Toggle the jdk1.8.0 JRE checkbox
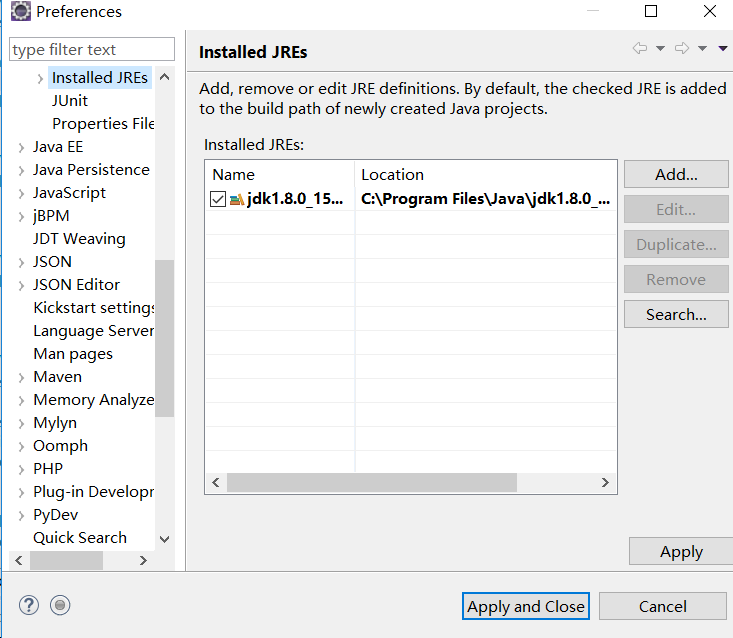Image resolution: width=733 pixels, height=638 pixels. (218, 199)
